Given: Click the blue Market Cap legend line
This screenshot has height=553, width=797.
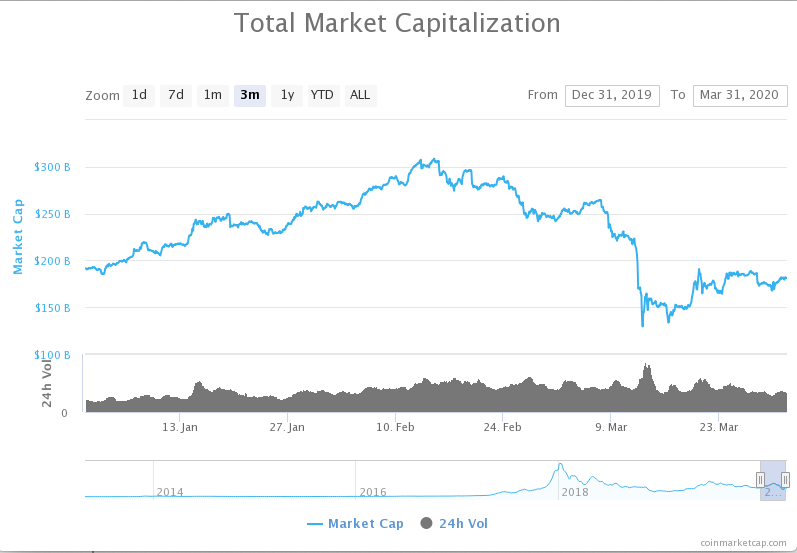Looking at the screenshot, I should pyautogui.click(x=315, y=524).
